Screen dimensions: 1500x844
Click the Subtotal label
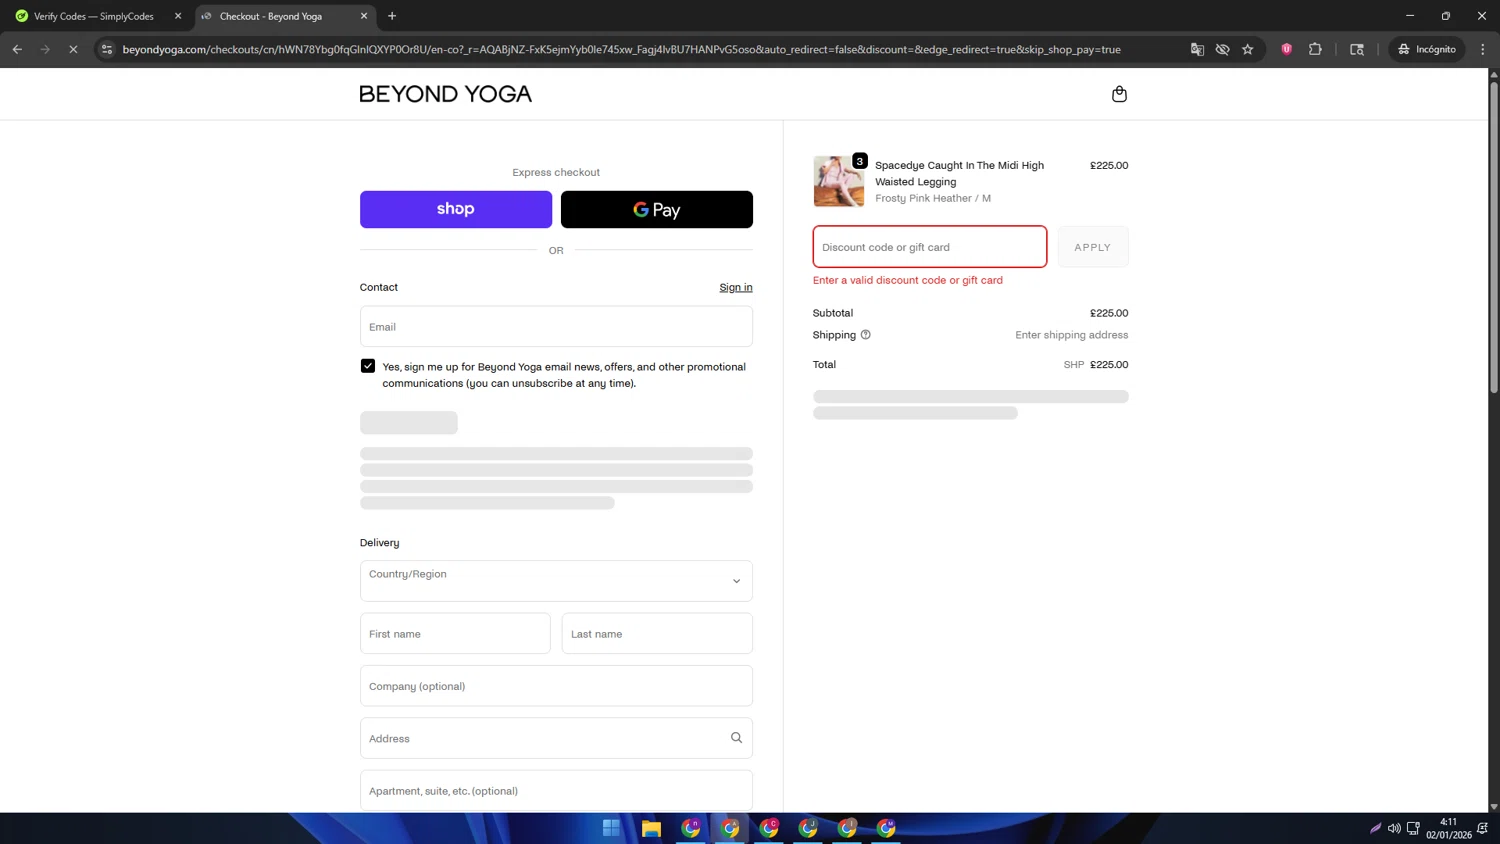(833, 313)
